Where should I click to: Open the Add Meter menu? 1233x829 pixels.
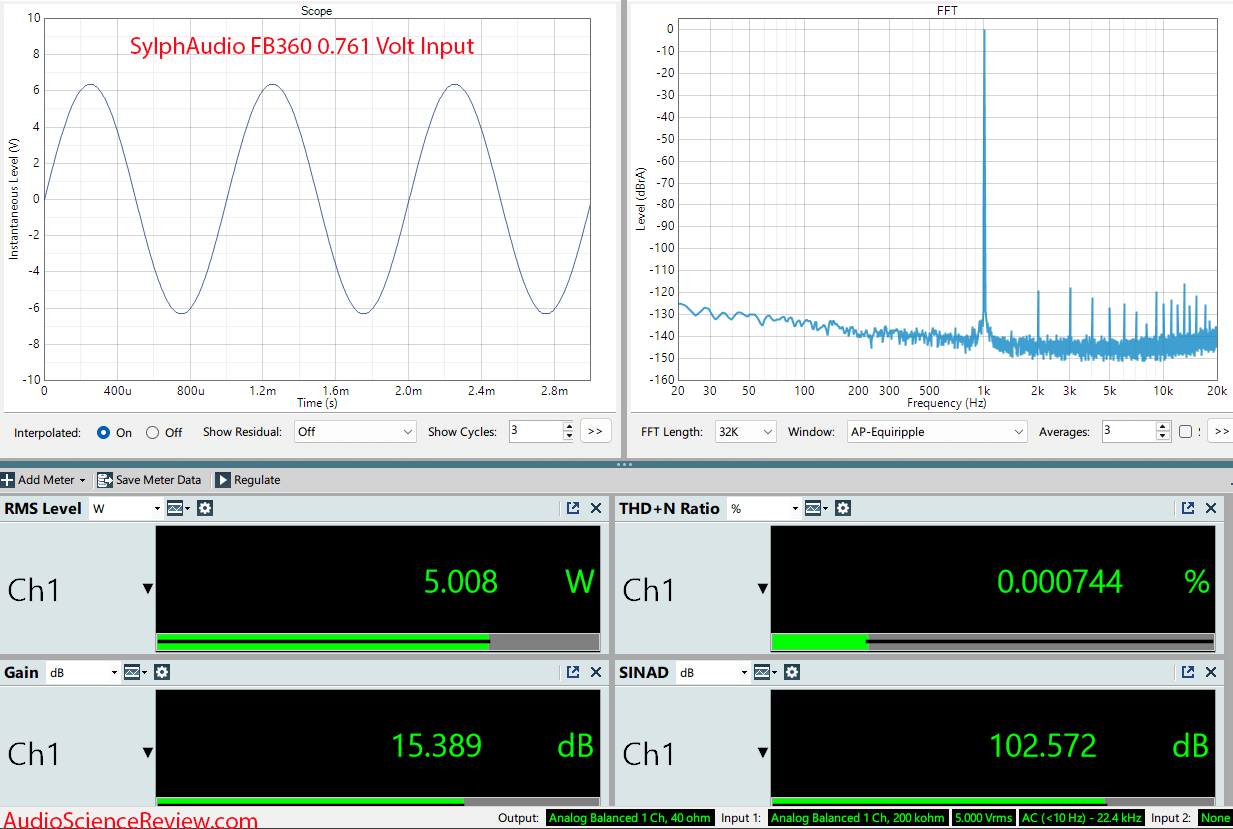tap(45, 480)
